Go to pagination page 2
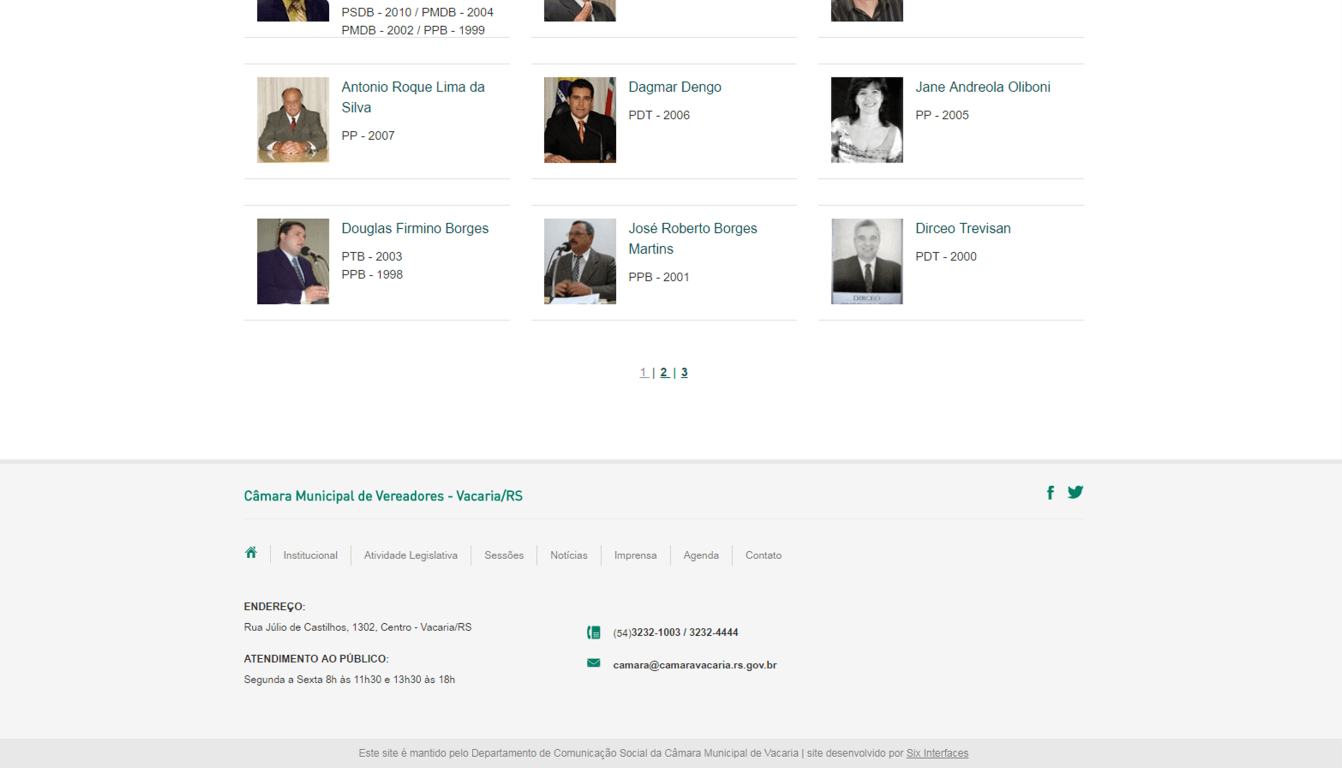1342x768 pixels. (x=664, y=372)
